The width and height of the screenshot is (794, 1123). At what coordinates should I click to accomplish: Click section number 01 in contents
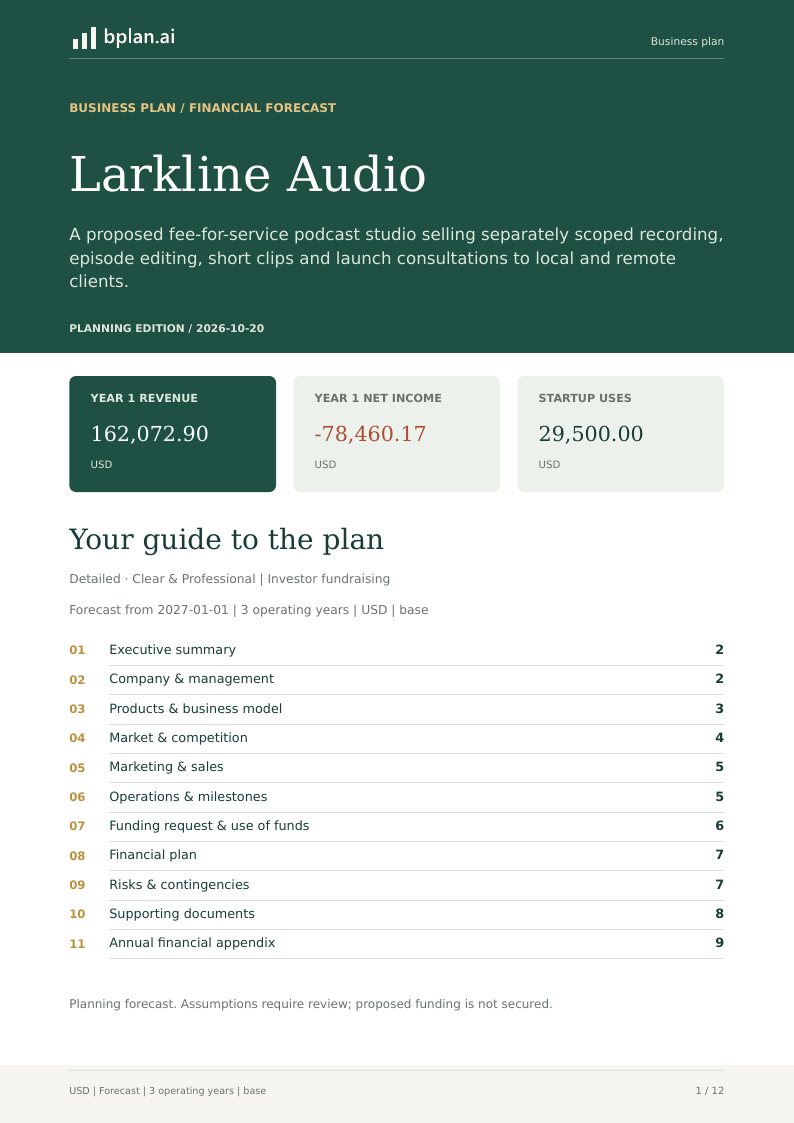click(x=77, y=650)
